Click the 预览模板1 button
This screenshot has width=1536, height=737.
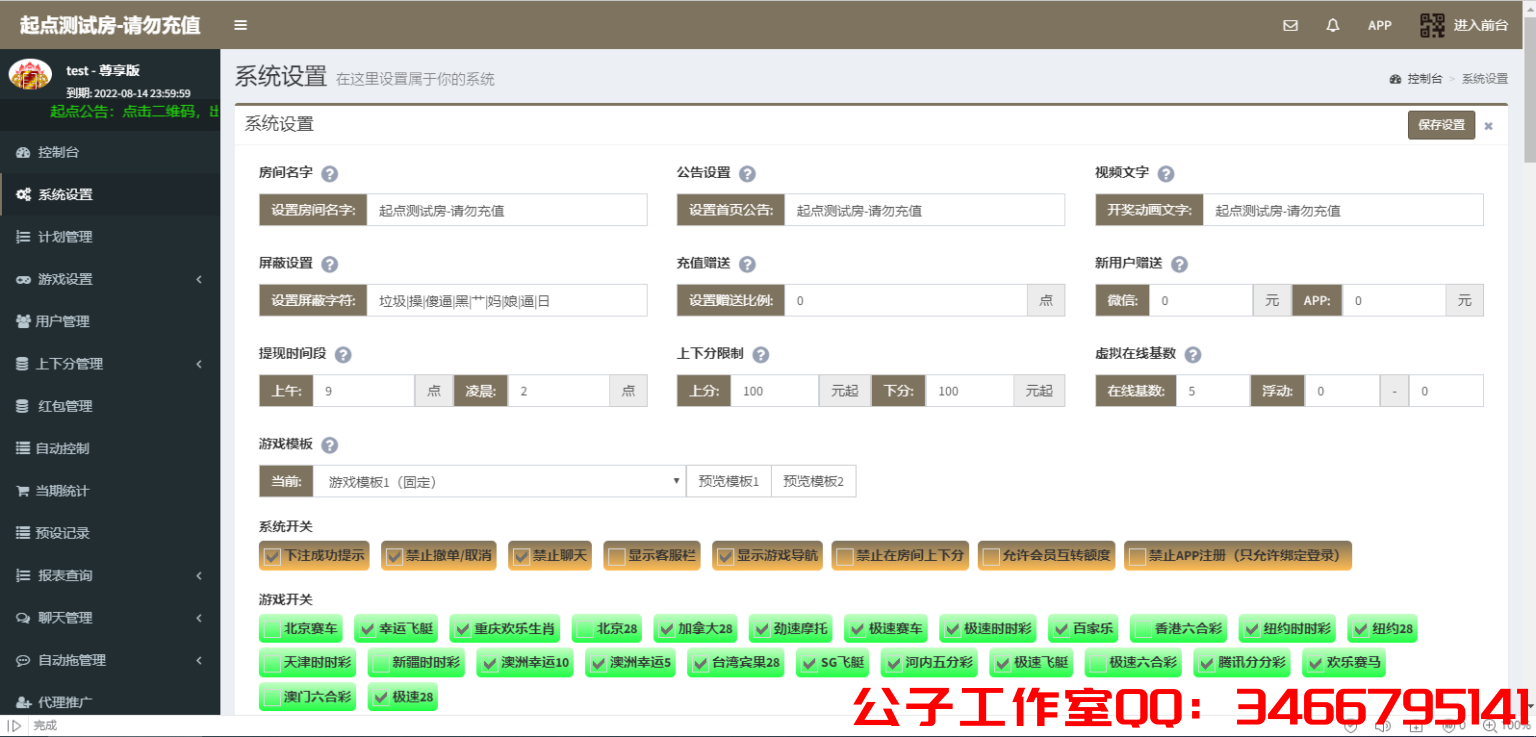point(728,481)
